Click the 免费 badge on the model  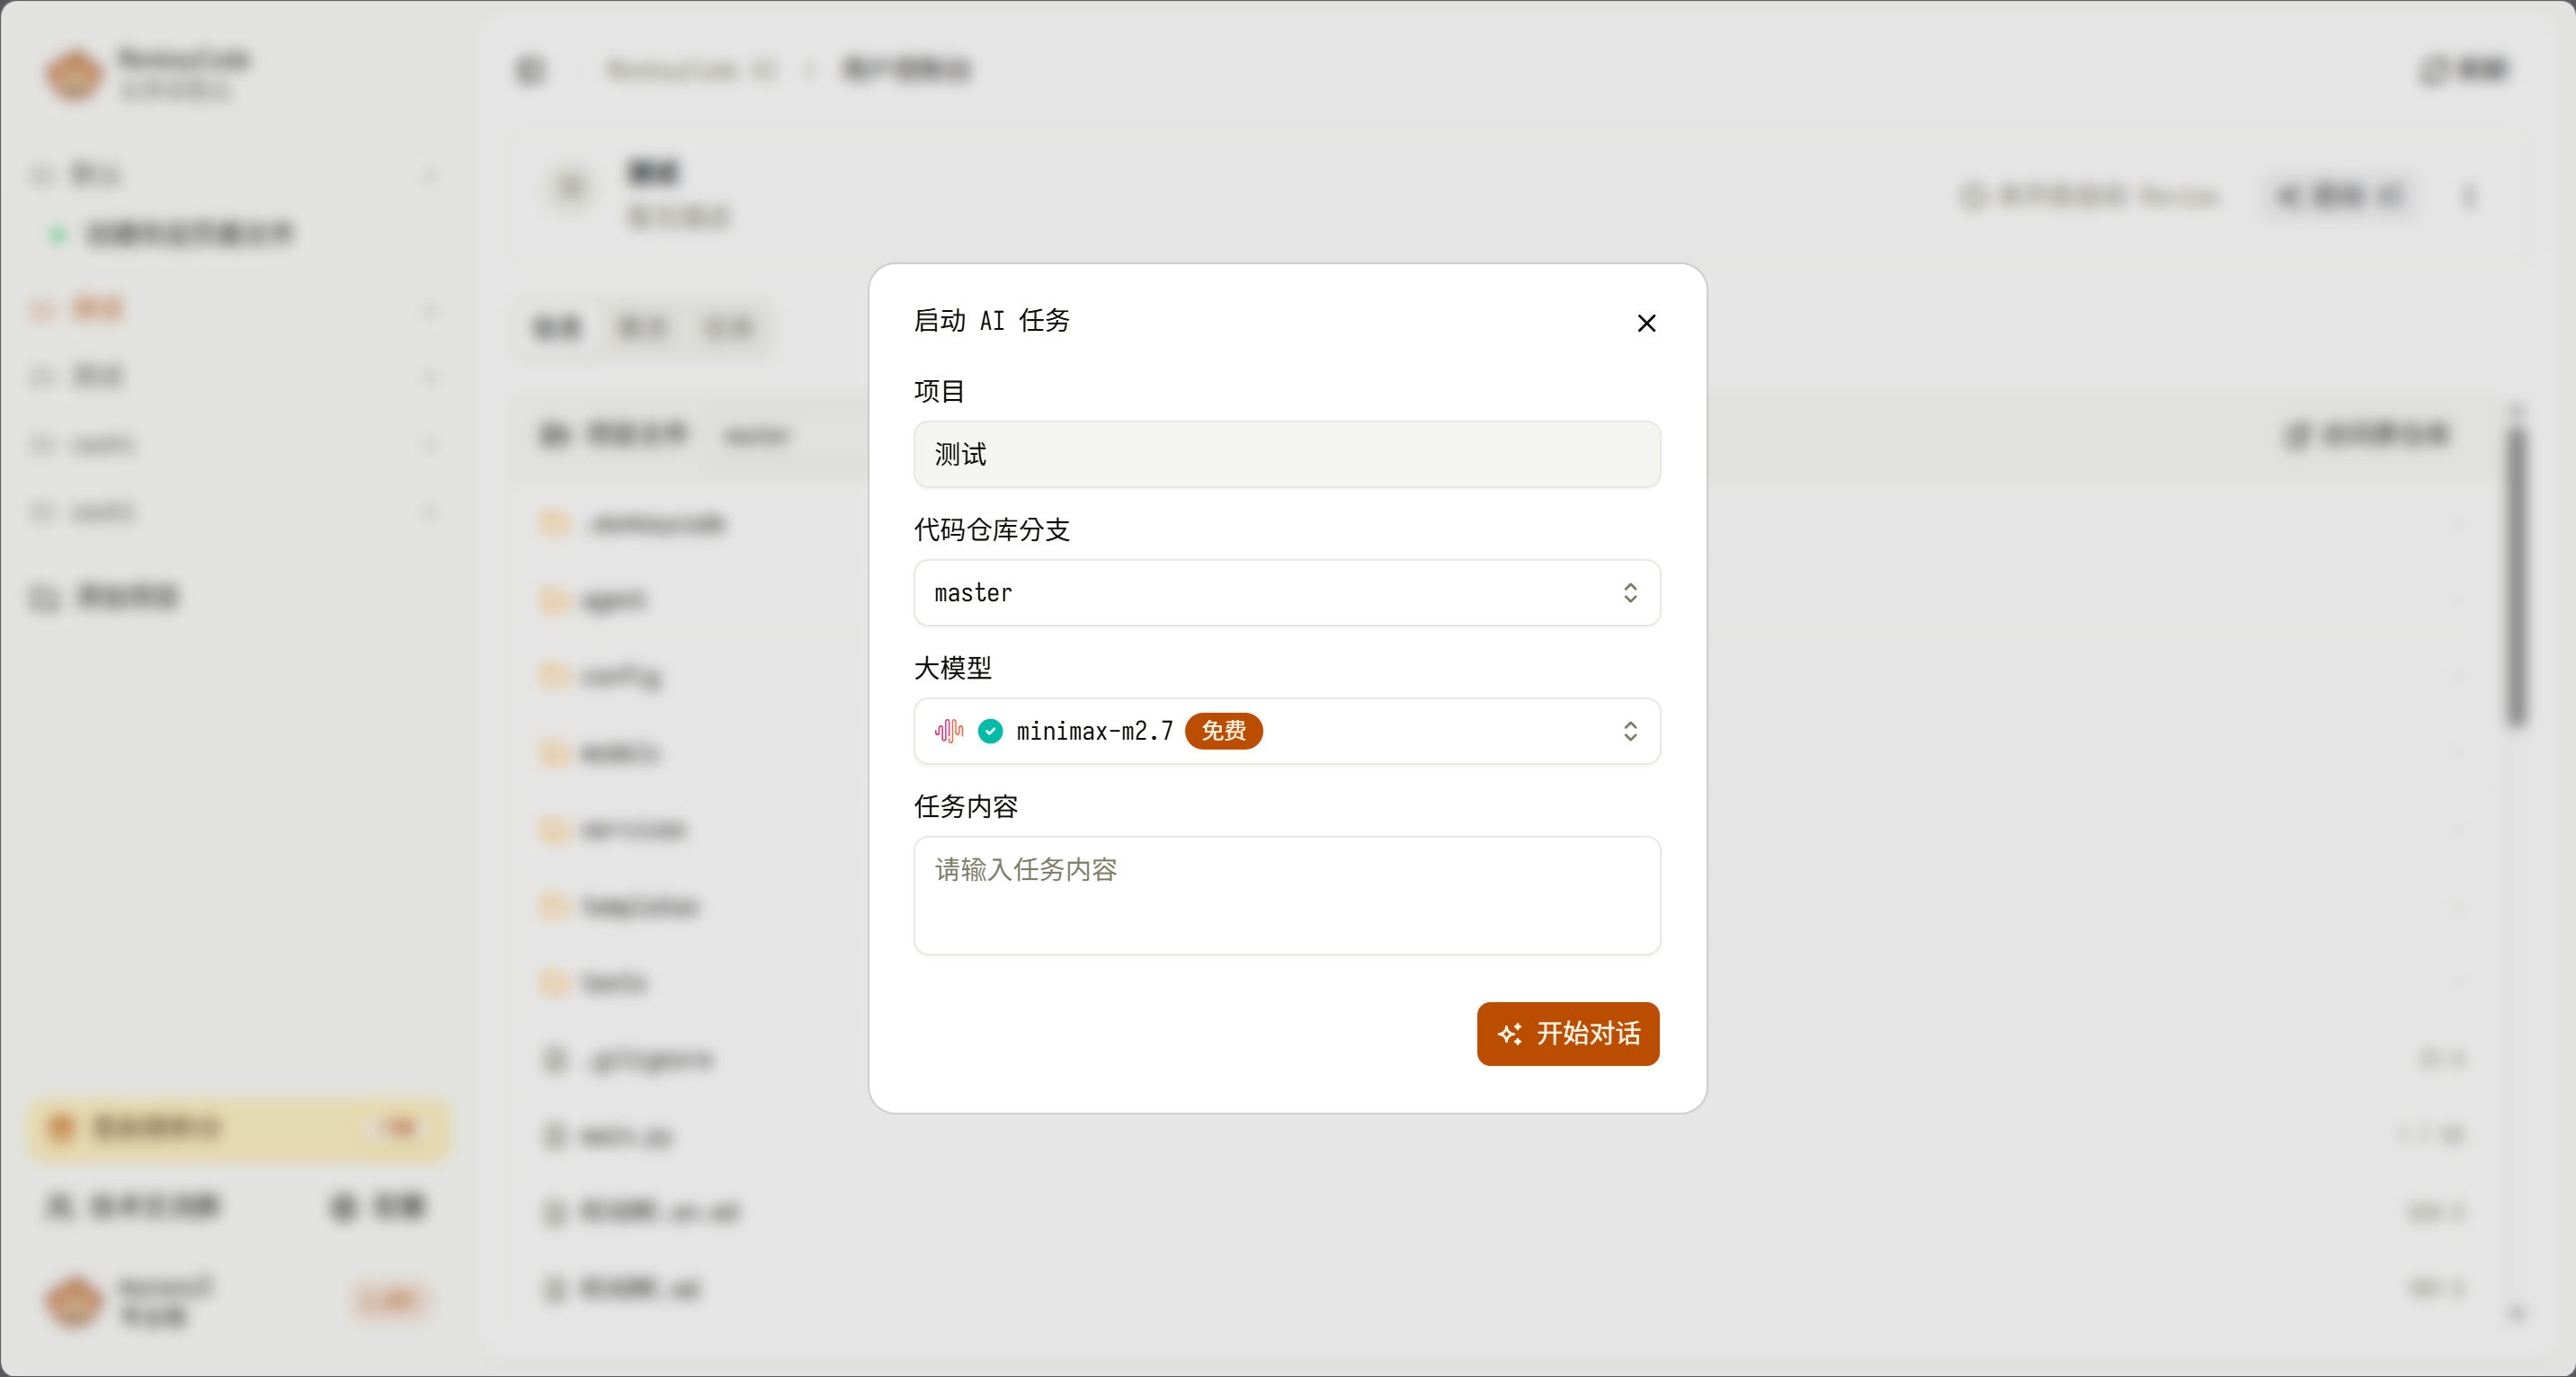coord(1223,731)
